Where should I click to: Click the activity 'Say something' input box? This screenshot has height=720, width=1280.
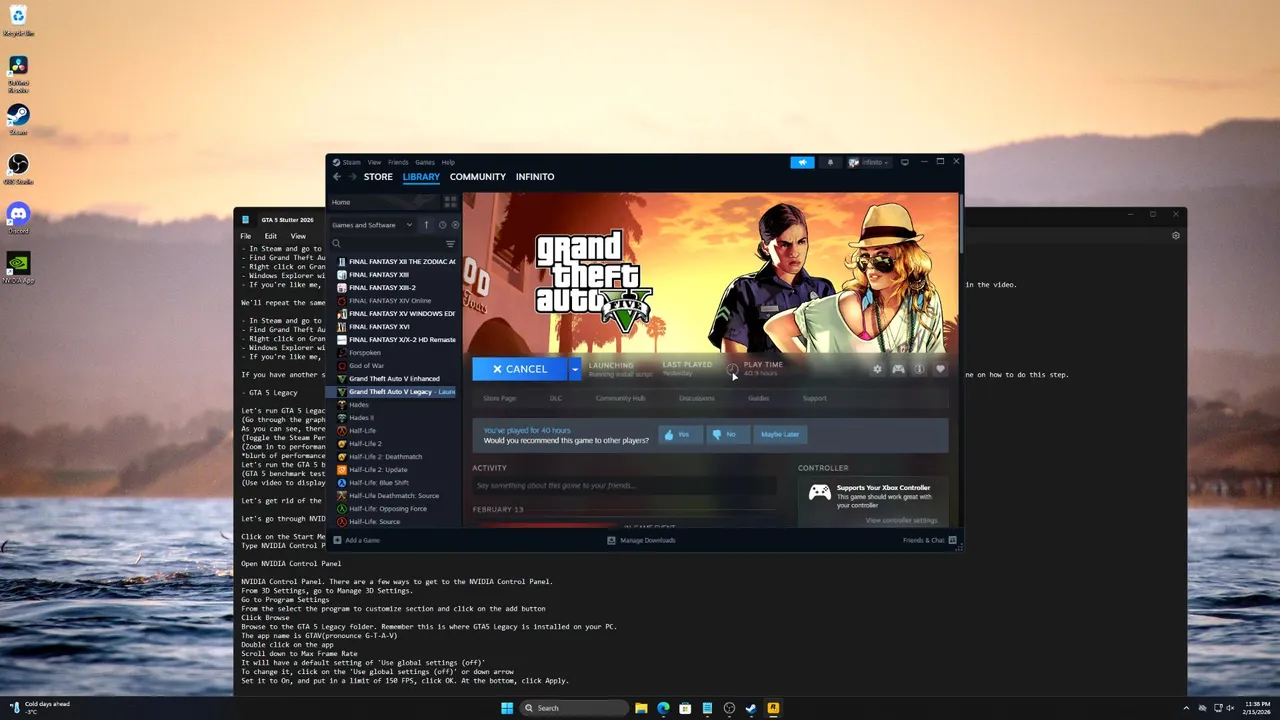624,485
